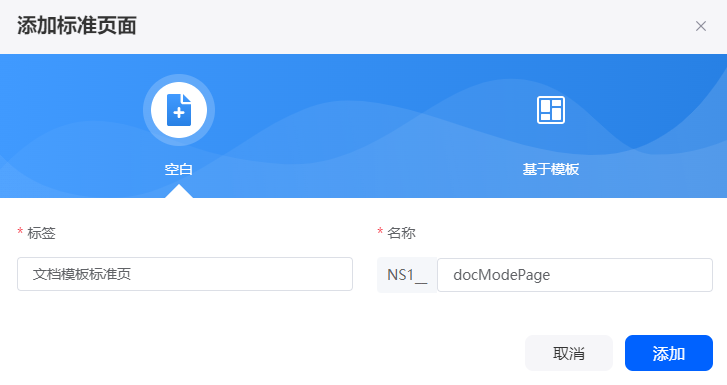Switch to the 空白 option label
Screen dimensions: 727x385
click(x=179, y=169)
